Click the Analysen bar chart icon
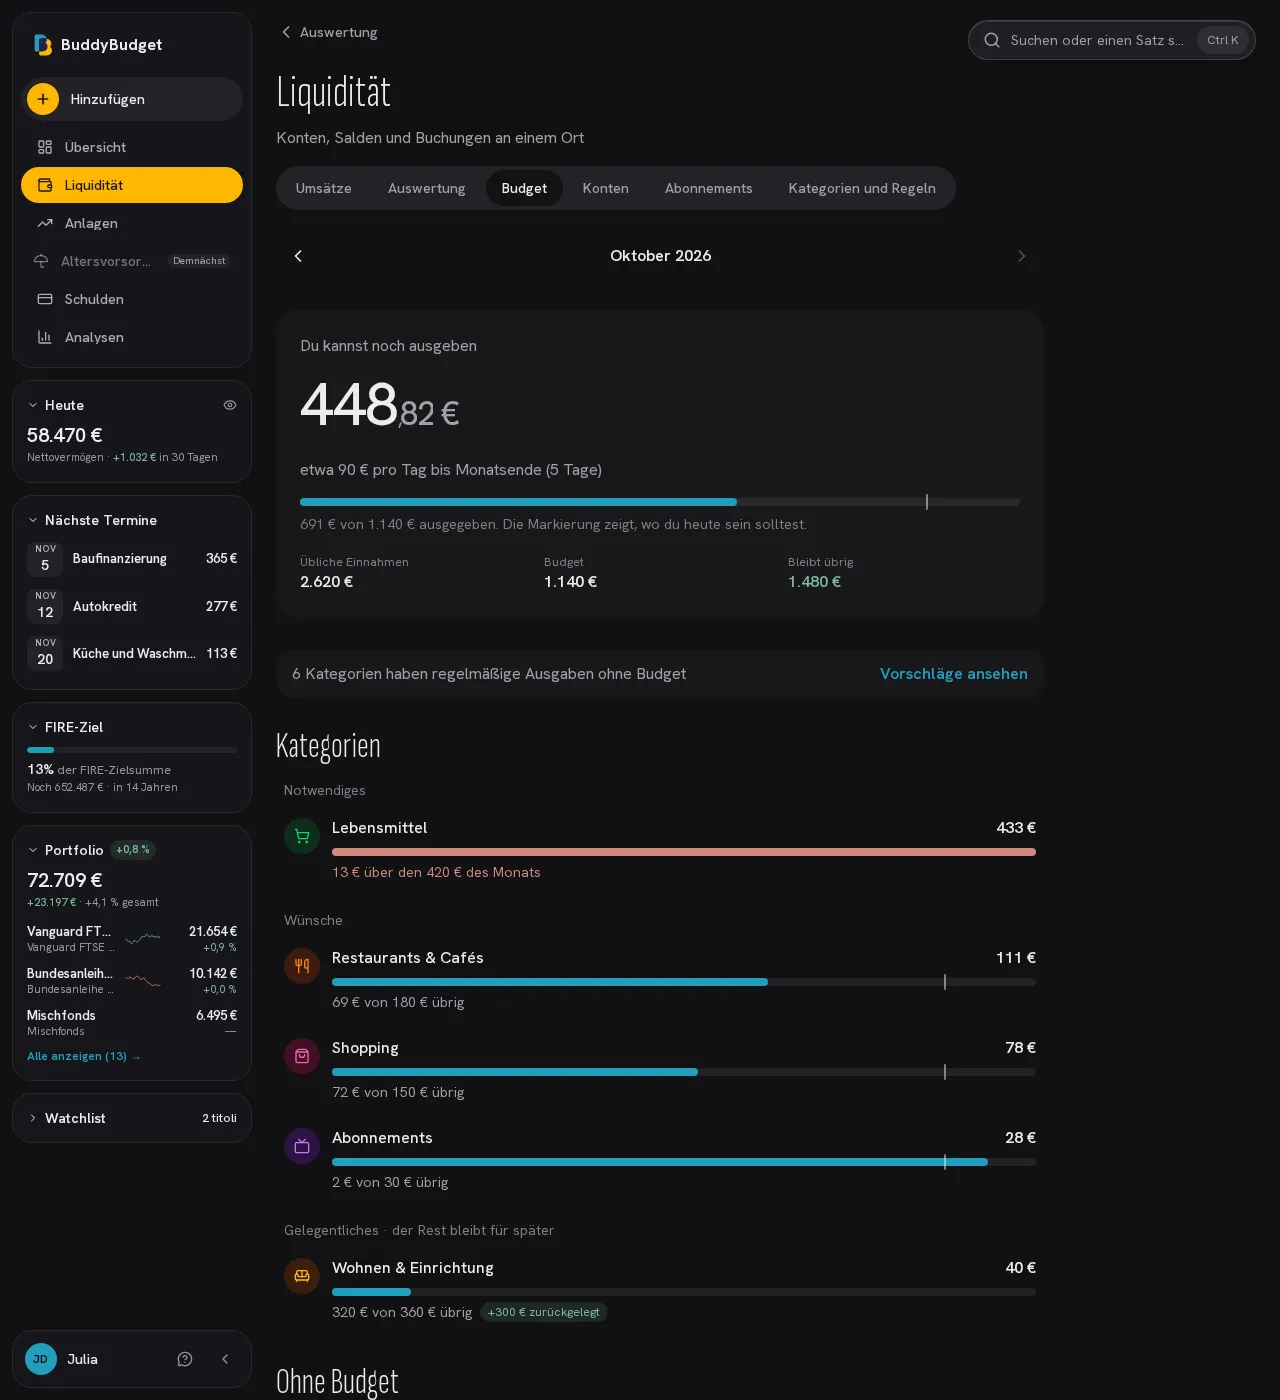1280x1400 pixels. (x=45, y=337)
